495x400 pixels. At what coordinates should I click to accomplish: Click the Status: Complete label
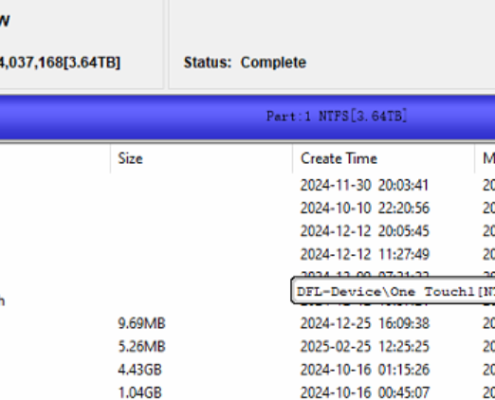click(x=245, y=63)
